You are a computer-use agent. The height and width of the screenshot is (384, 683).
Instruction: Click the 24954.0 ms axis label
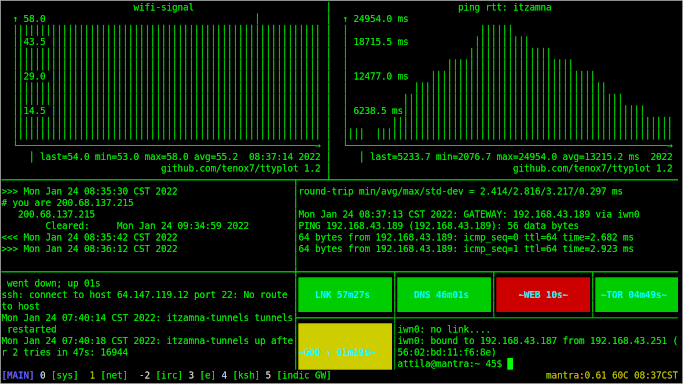click(381, 19)
